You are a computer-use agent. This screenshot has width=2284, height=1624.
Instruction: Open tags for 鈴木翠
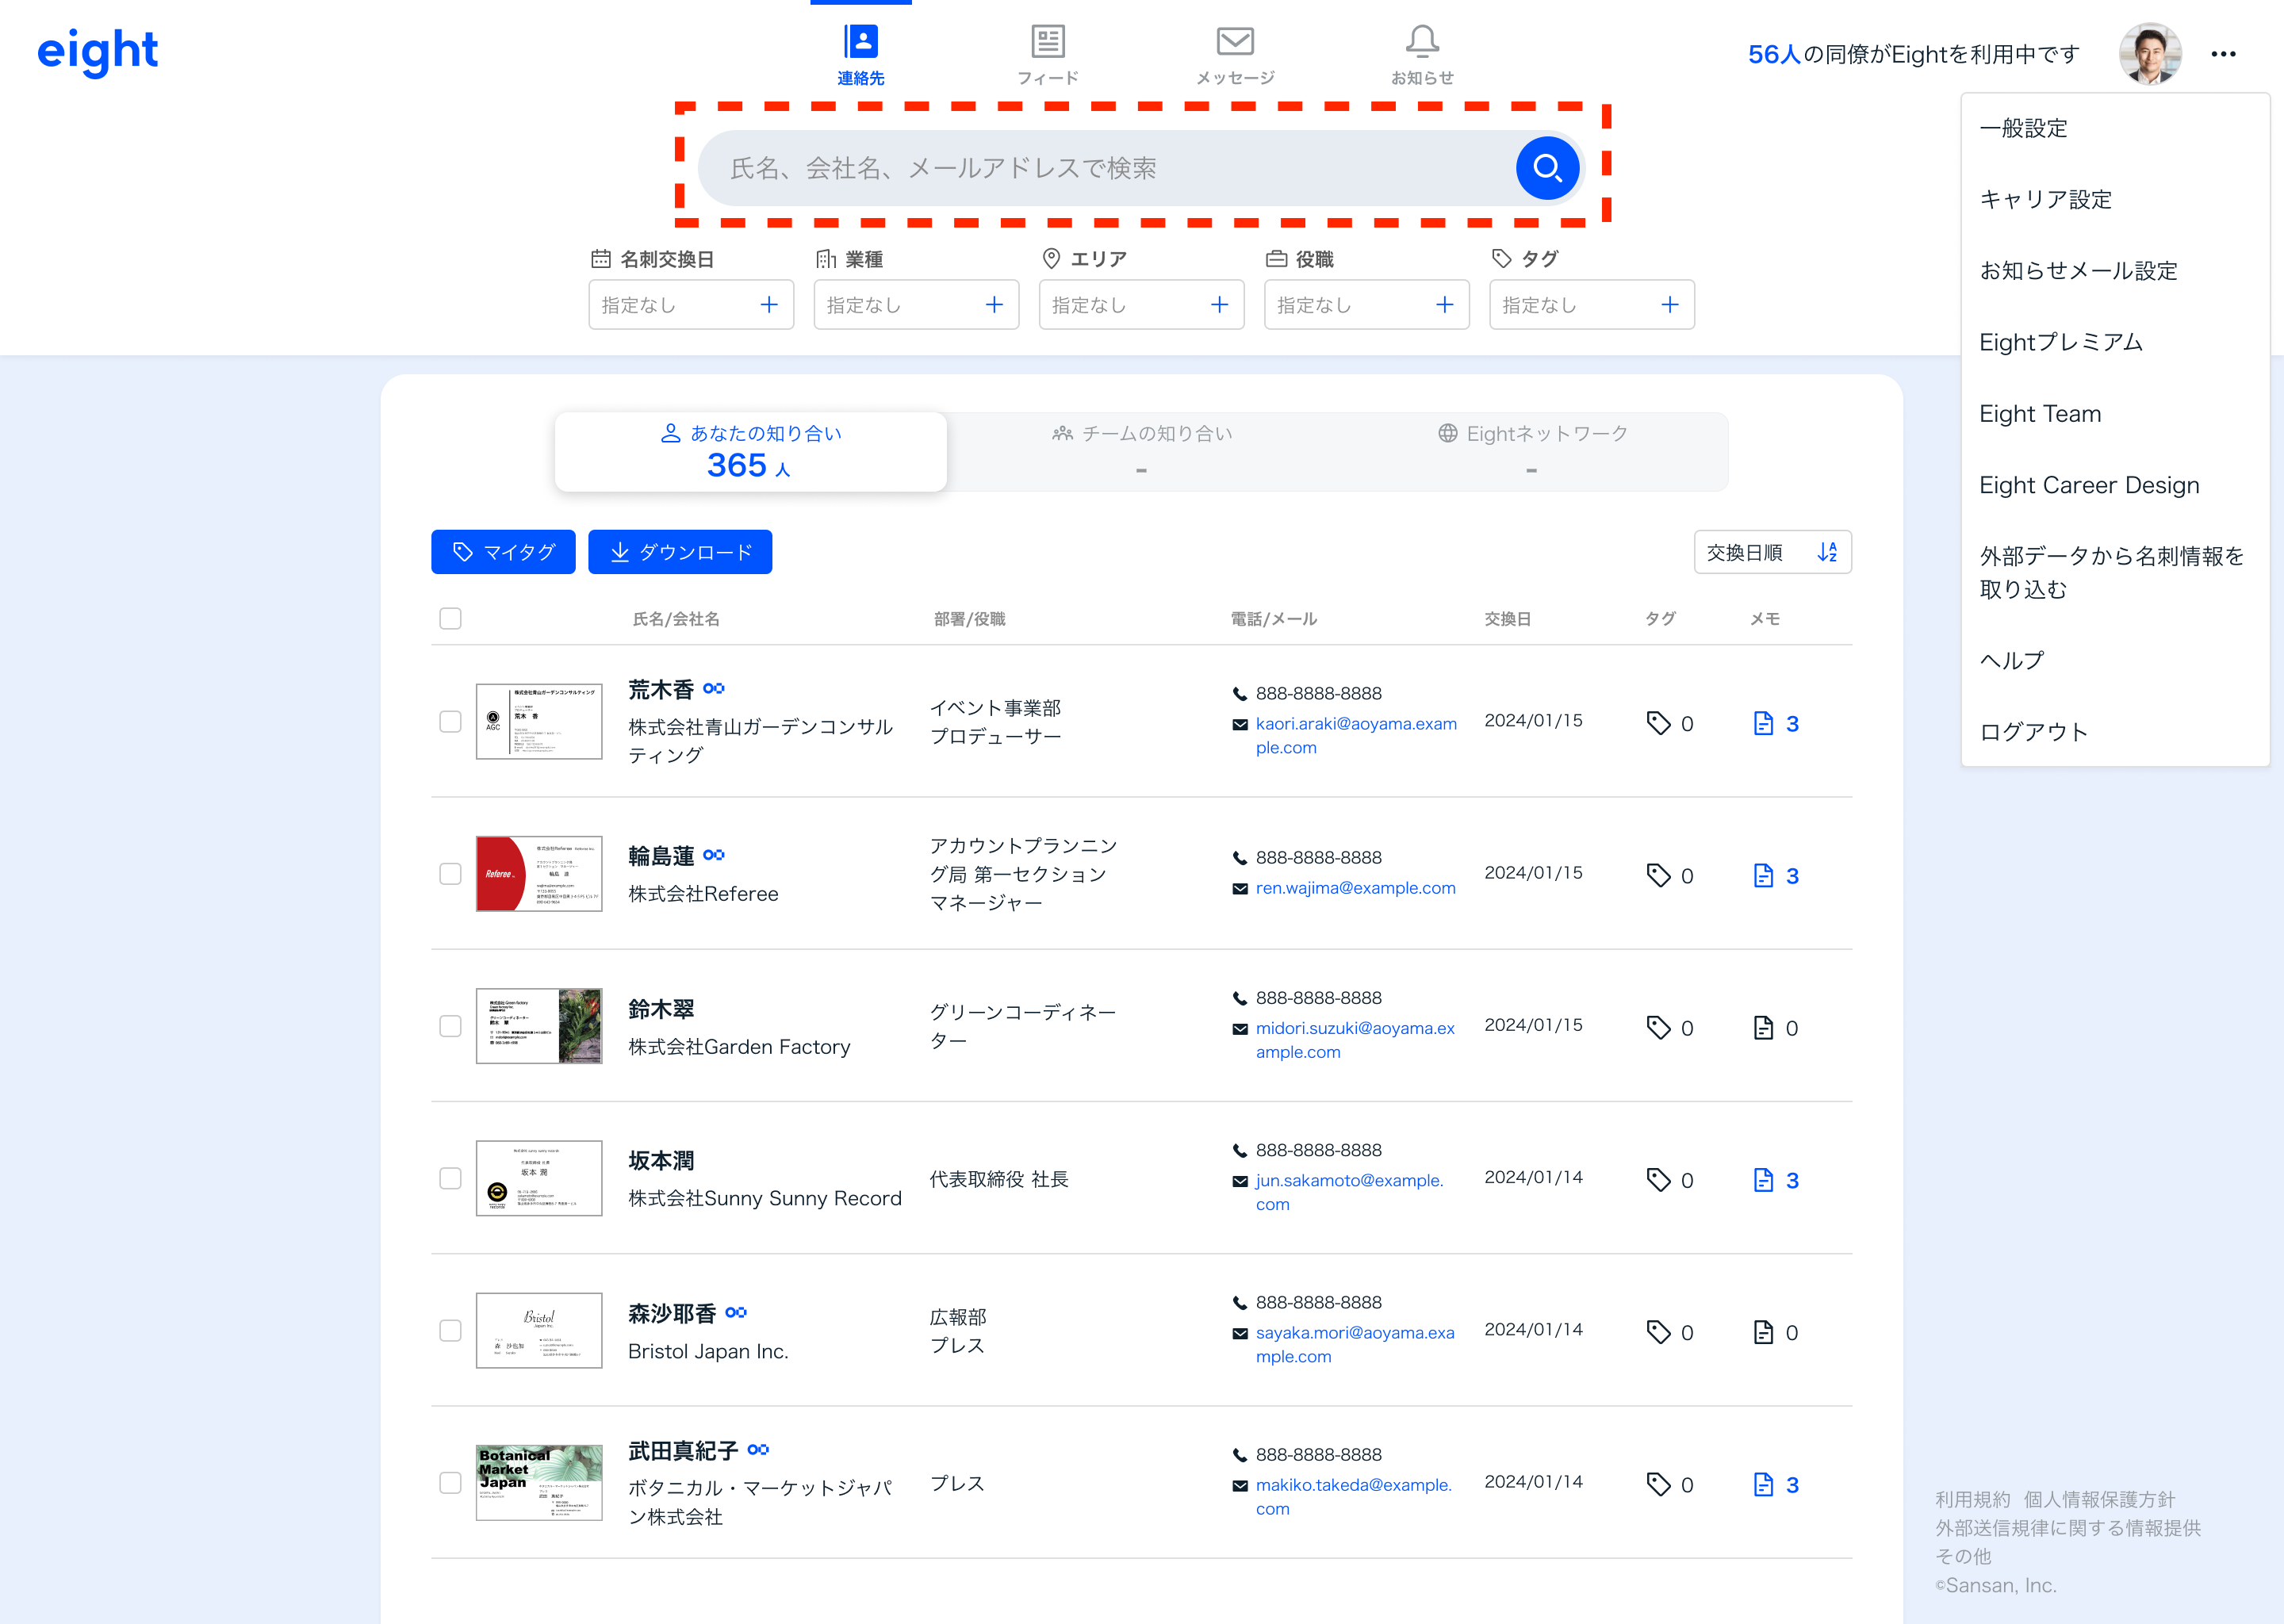(x=1670, y=1028)
